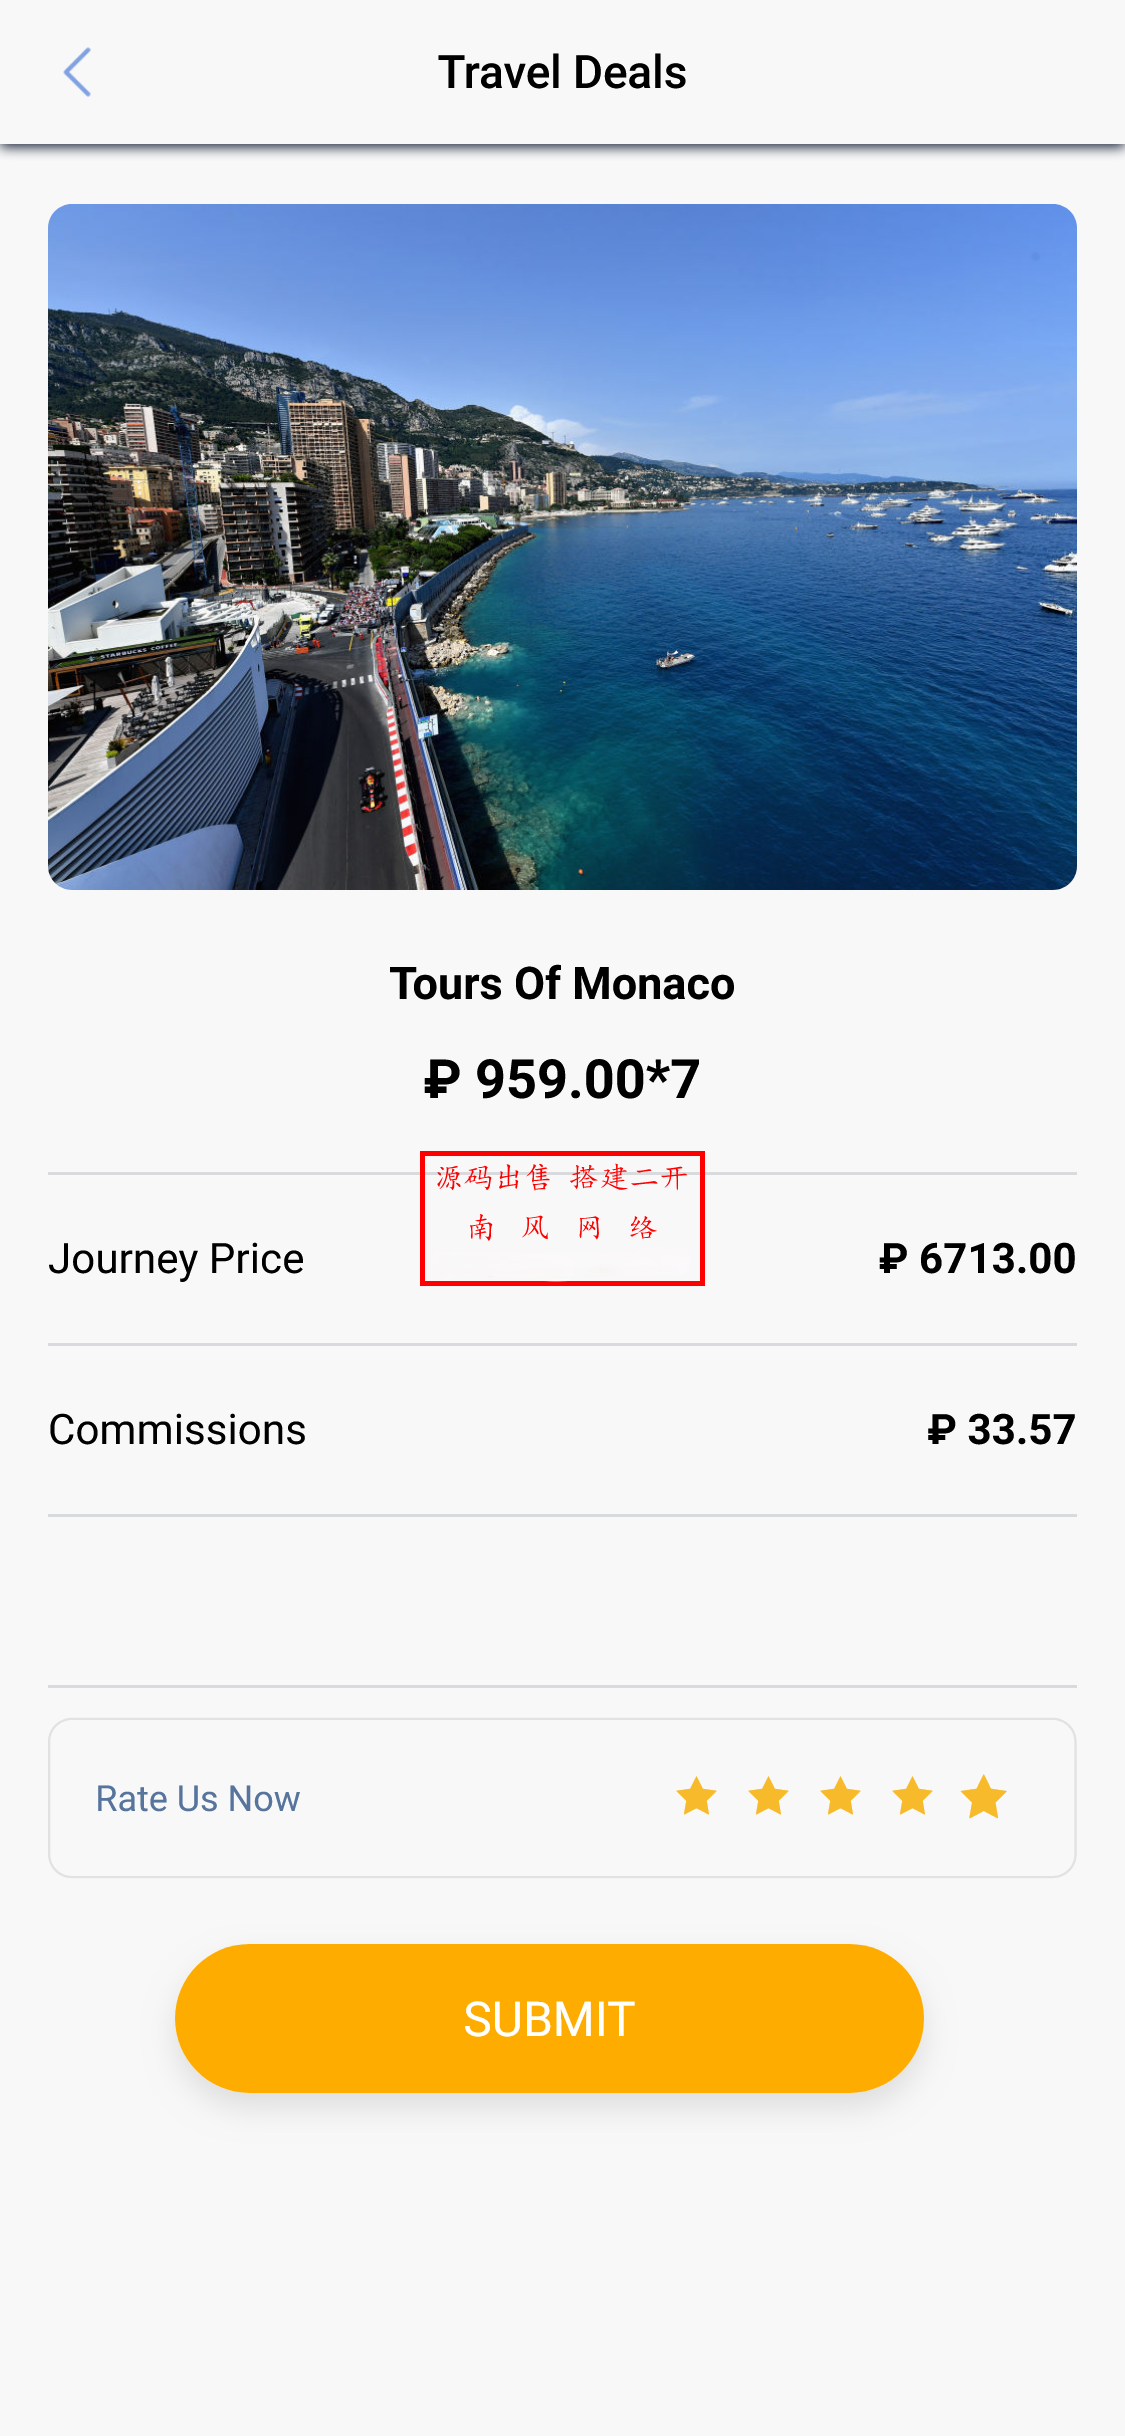The height and width of the screenshot is (2436, 1125).
Task: Click the ₽ symbol before 33.57
Action: click(941, 1430)
